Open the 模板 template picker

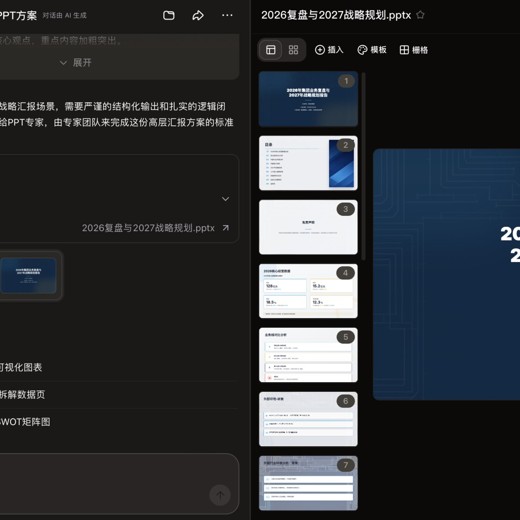372,50
